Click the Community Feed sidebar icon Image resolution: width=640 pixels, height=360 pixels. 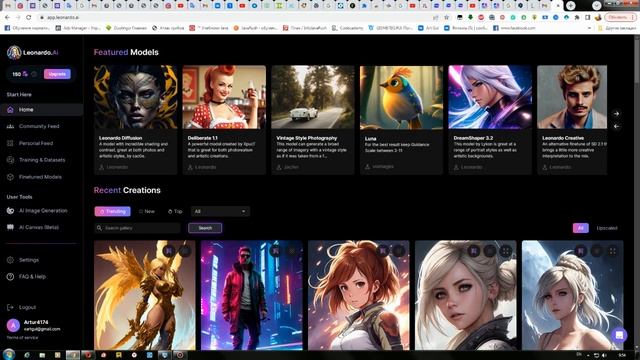10,127
